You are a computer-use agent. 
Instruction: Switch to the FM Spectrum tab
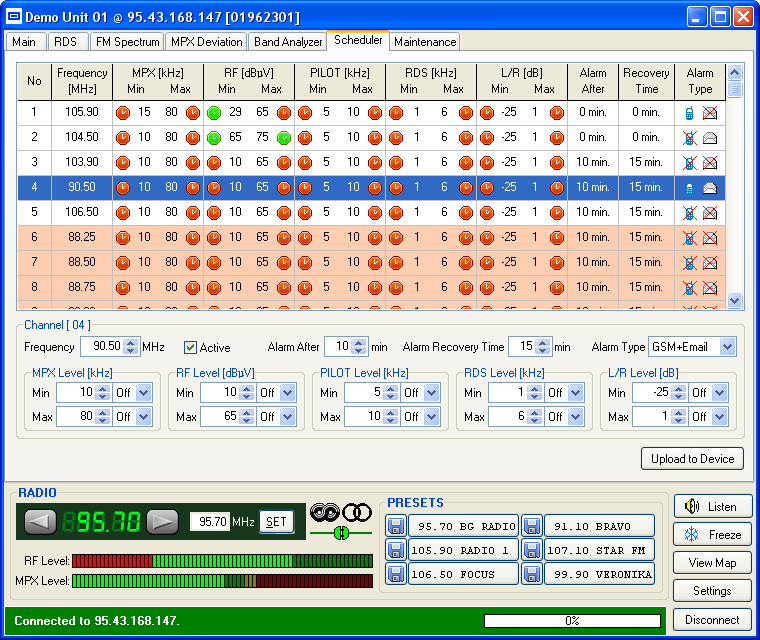coord(127,42)
